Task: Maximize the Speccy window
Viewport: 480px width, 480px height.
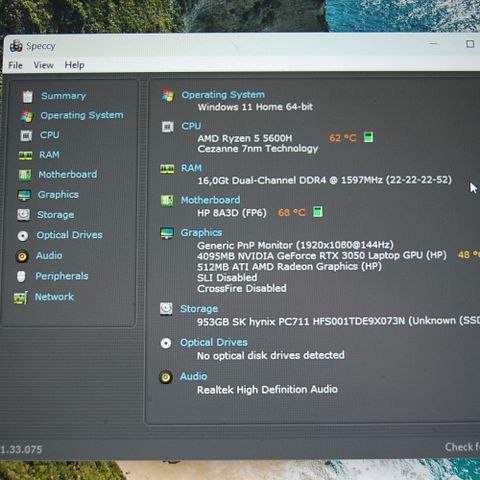Action: [470, 44]
